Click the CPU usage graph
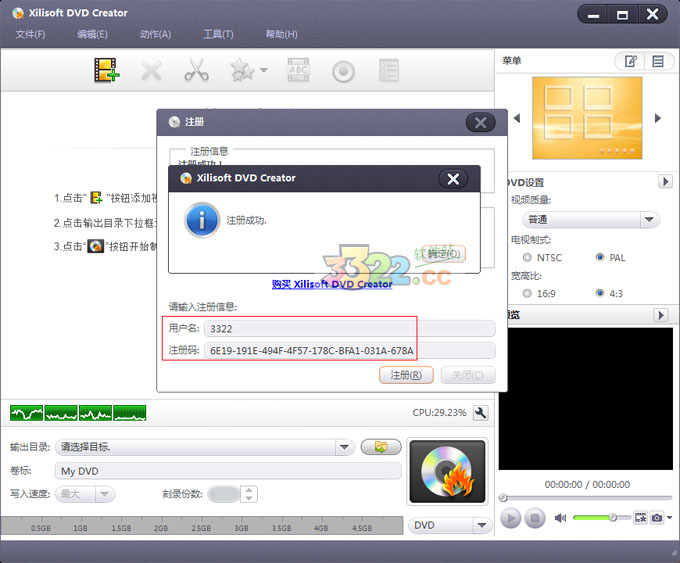 click(x=78, y=413)
